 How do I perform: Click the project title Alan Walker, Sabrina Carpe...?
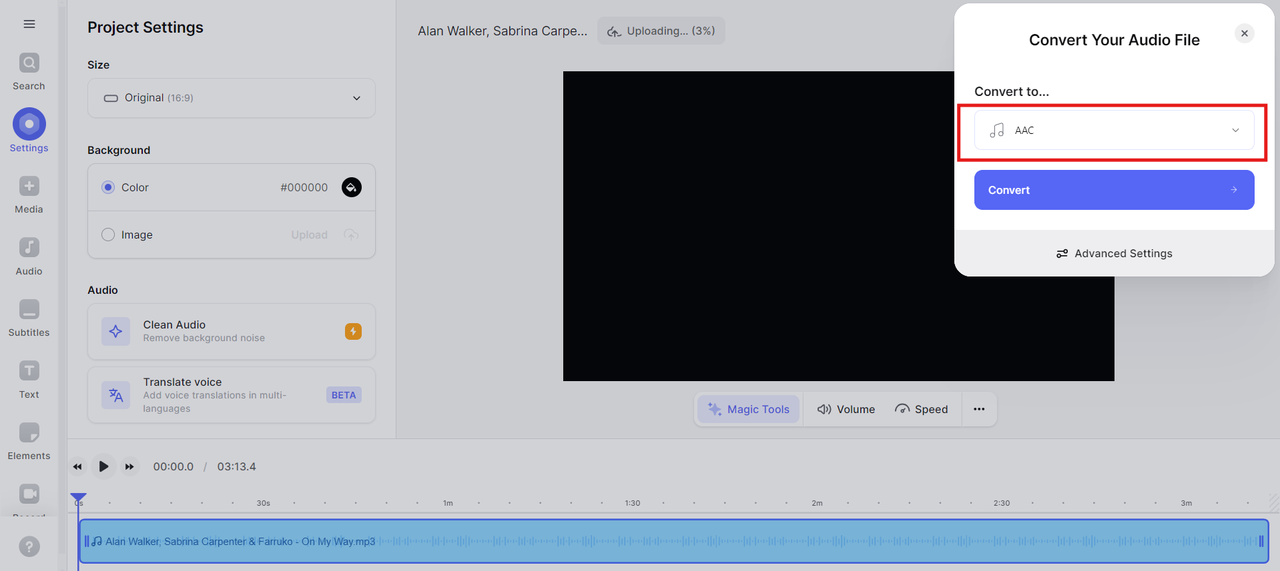click(503, 31)
